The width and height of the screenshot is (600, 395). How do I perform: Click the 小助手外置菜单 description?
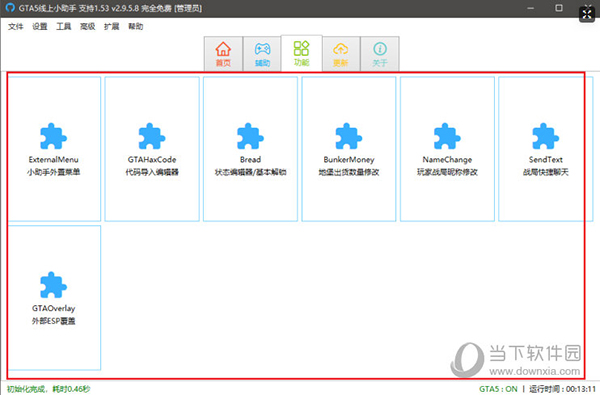(53, 172)
